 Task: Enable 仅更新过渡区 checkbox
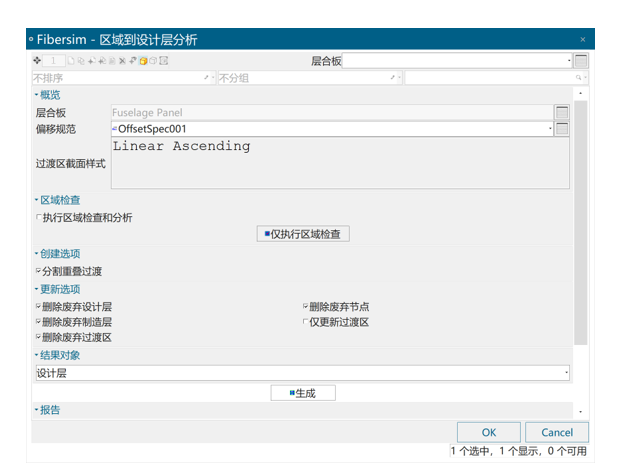pos(306,321)
